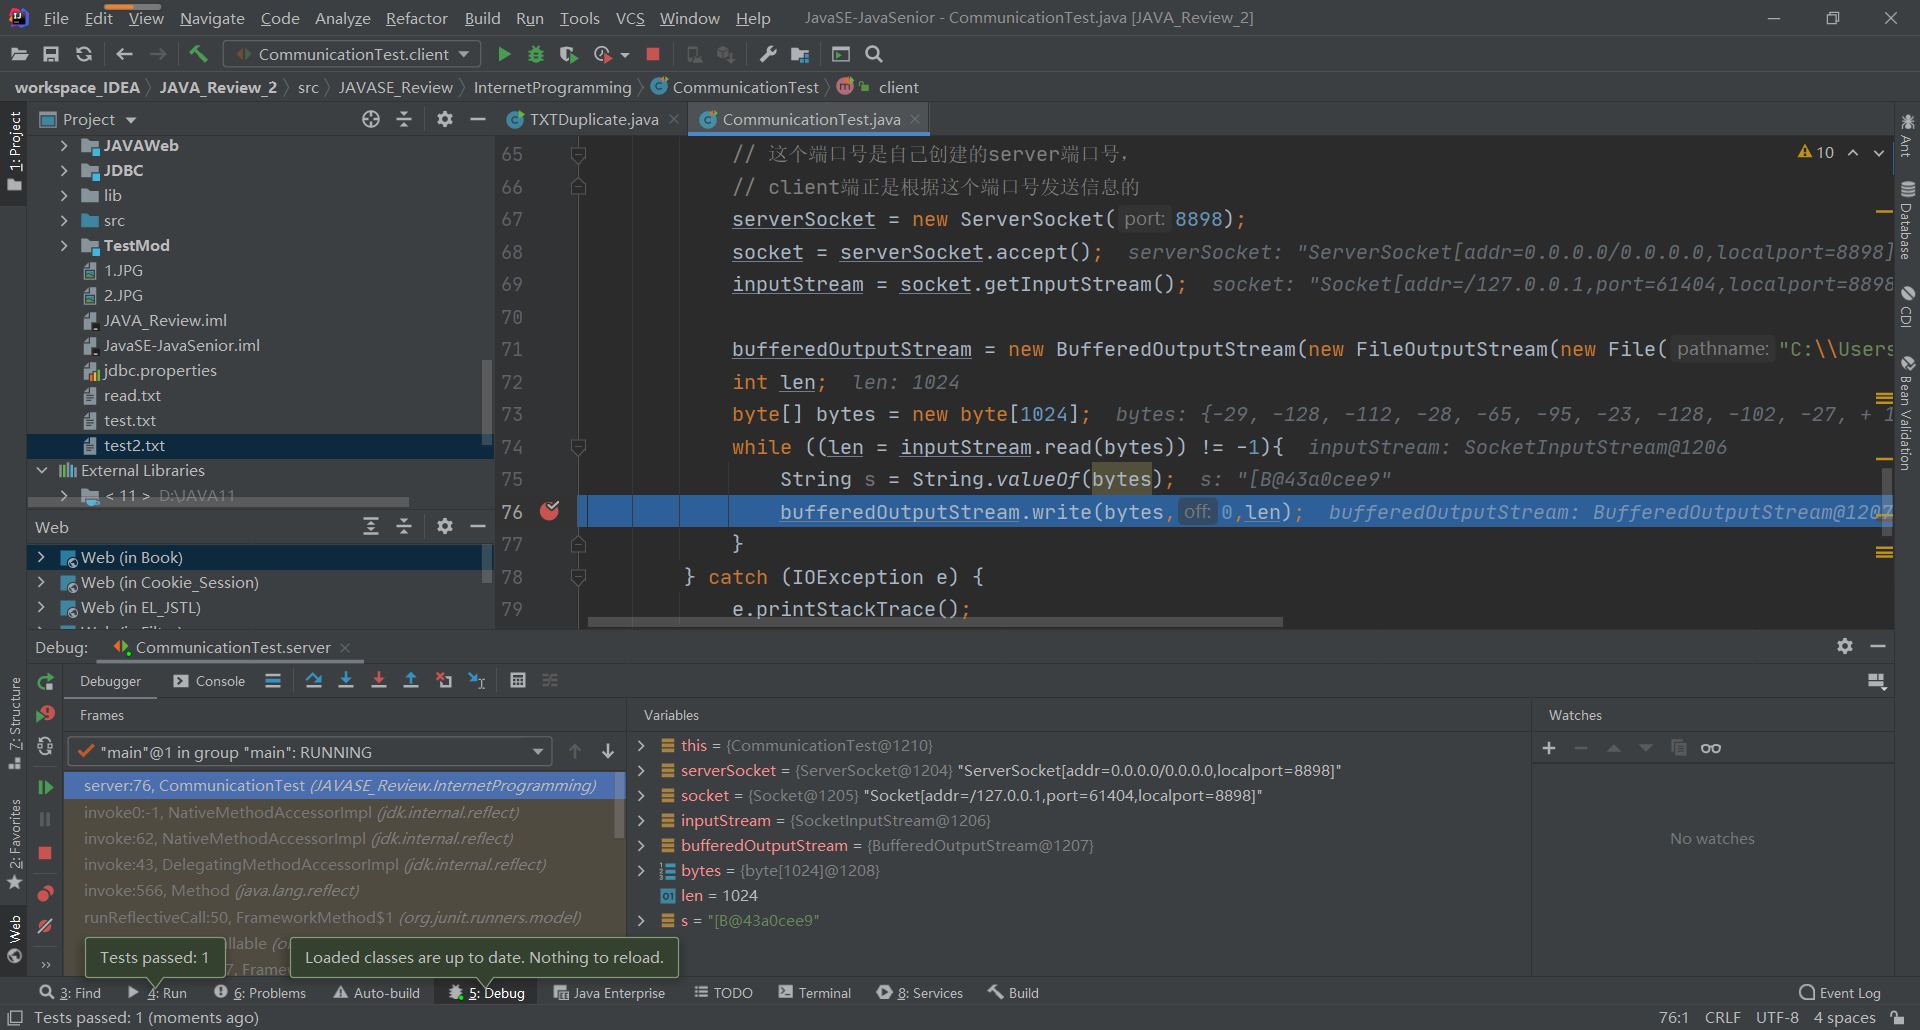Stop the debug session via the sidebar red square
Viewport: 1920px width, 1030px height.
click(45, 853)
